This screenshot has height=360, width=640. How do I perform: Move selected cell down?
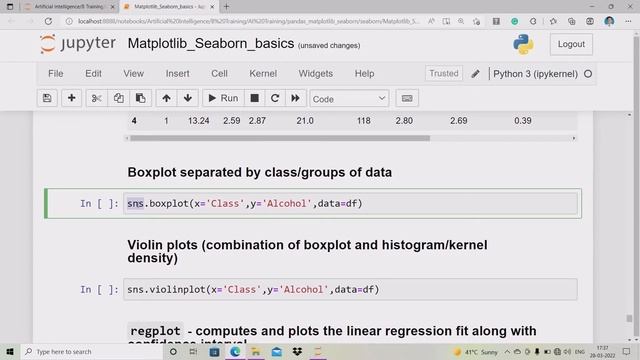pyautogui.click(x=188, y=98)
